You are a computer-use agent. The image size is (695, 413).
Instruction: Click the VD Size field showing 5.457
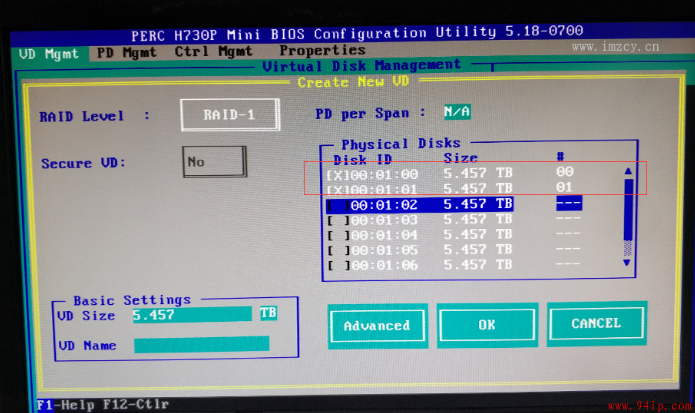click(192, 315)
